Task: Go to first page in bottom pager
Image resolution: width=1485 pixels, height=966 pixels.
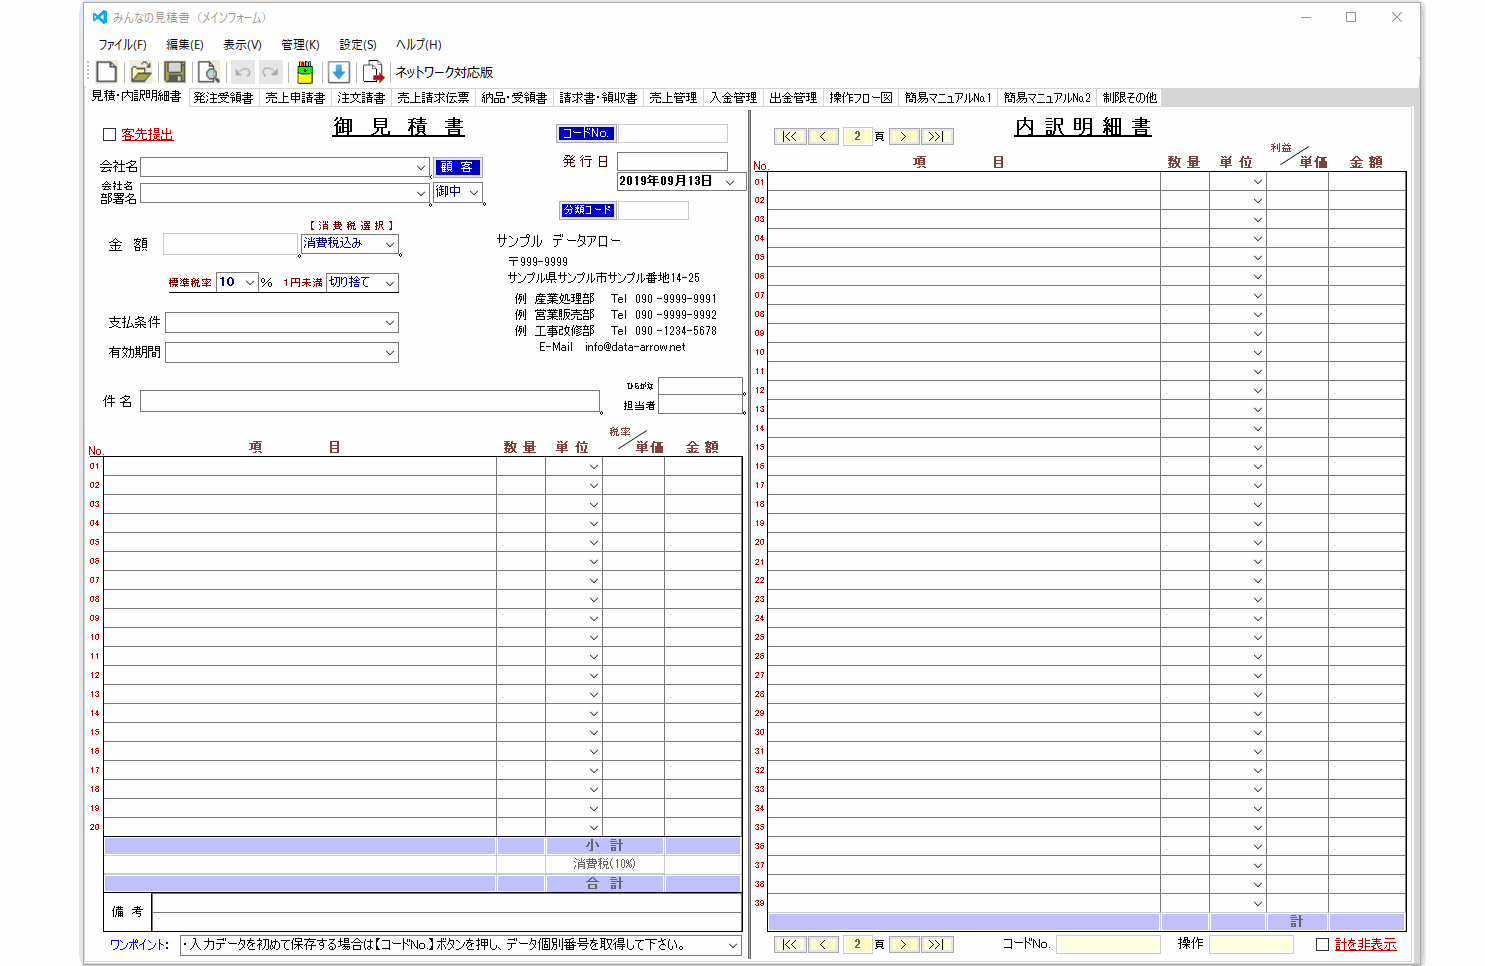Action: pos(790,944)
